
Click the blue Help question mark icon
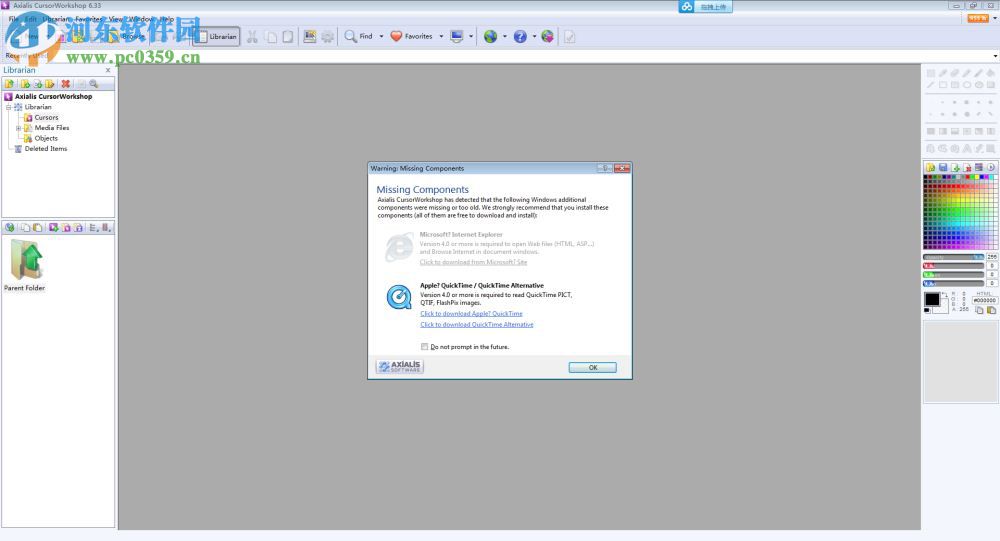click(x=520, y=36)
